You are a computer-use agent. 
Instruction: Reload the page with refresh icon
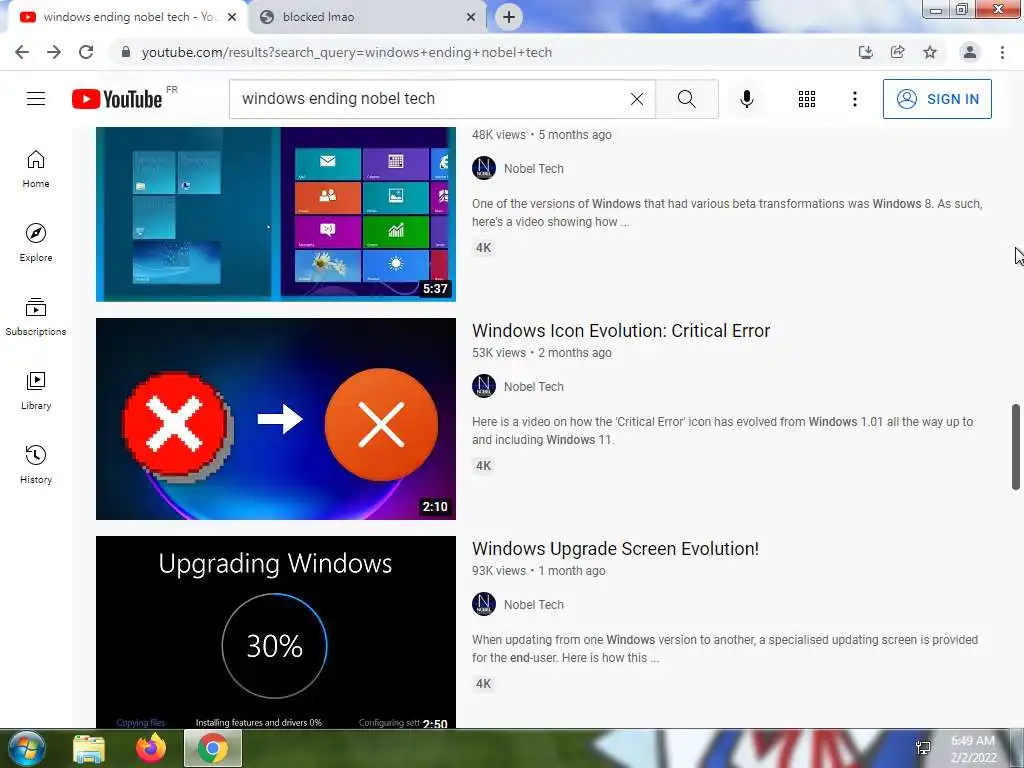86,52
